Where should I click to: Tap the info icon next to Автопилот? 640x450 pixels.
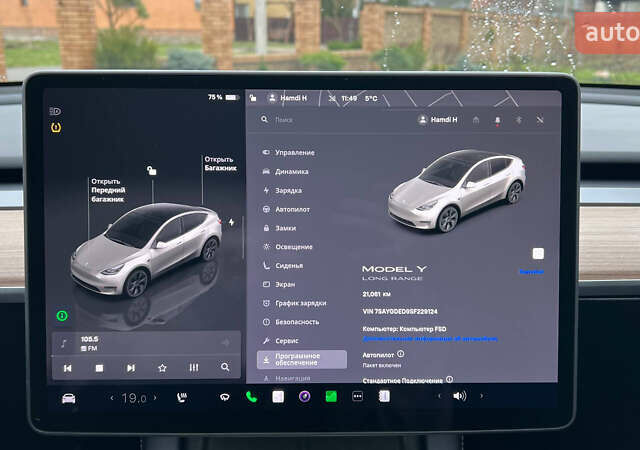pos(401,354)
